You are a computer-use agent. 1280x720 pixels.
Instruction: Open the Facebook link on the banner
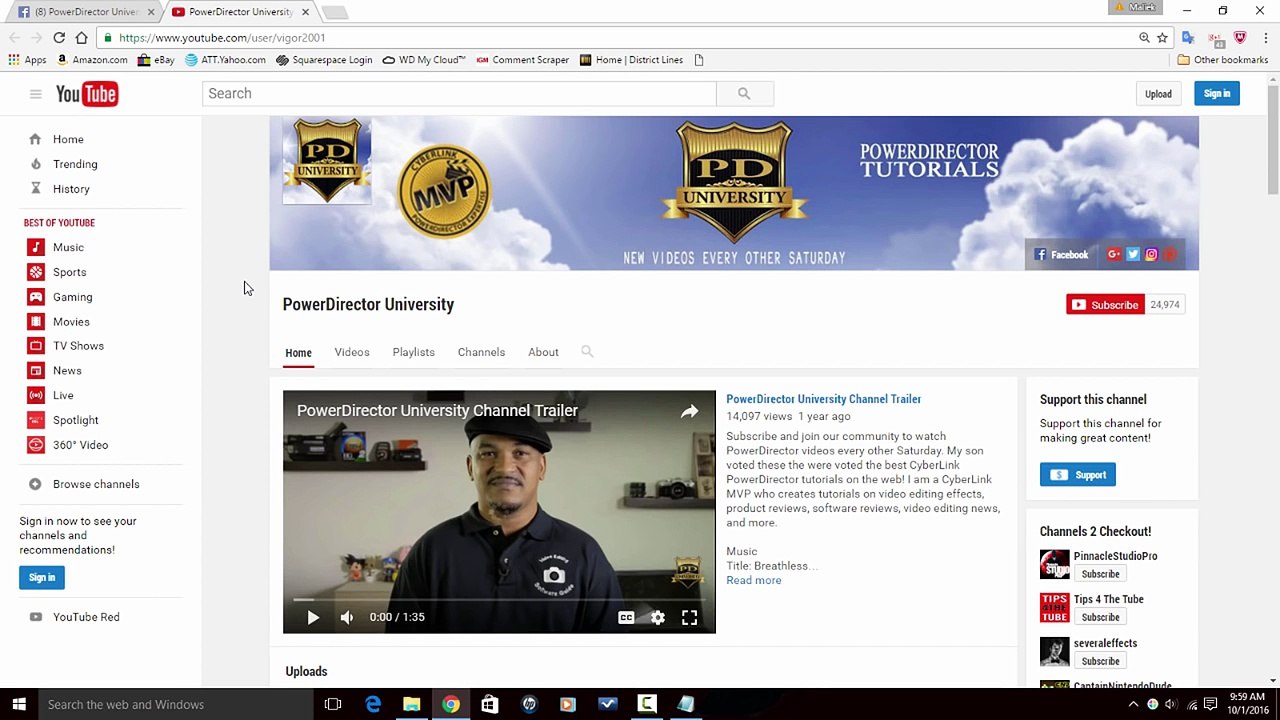1061,255
